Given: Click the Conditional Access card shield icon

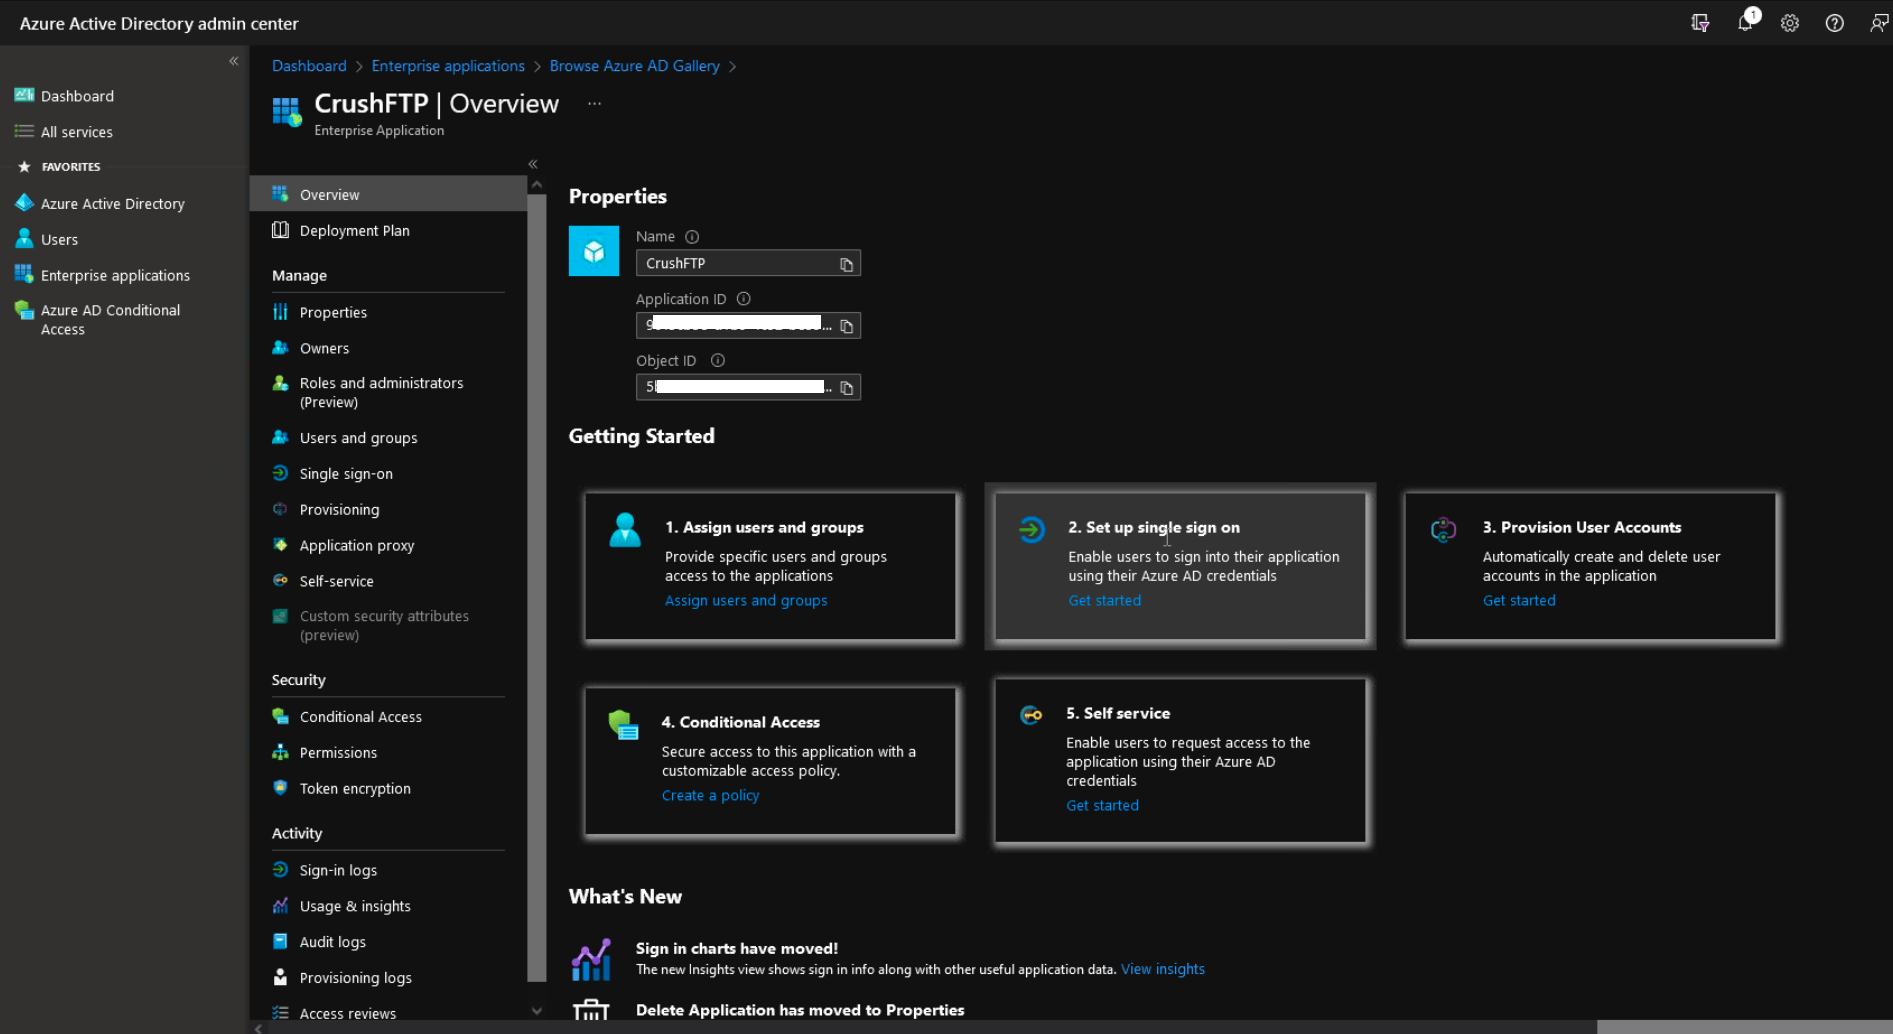Looking at the screenshot, I should 623,725.
